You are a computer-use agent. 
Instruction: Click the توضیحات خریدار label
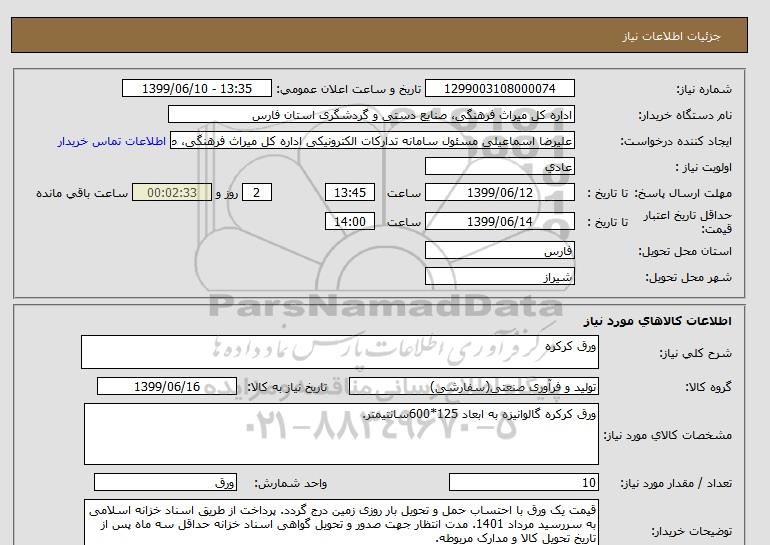pyautogui.click(x=691, y=531)
